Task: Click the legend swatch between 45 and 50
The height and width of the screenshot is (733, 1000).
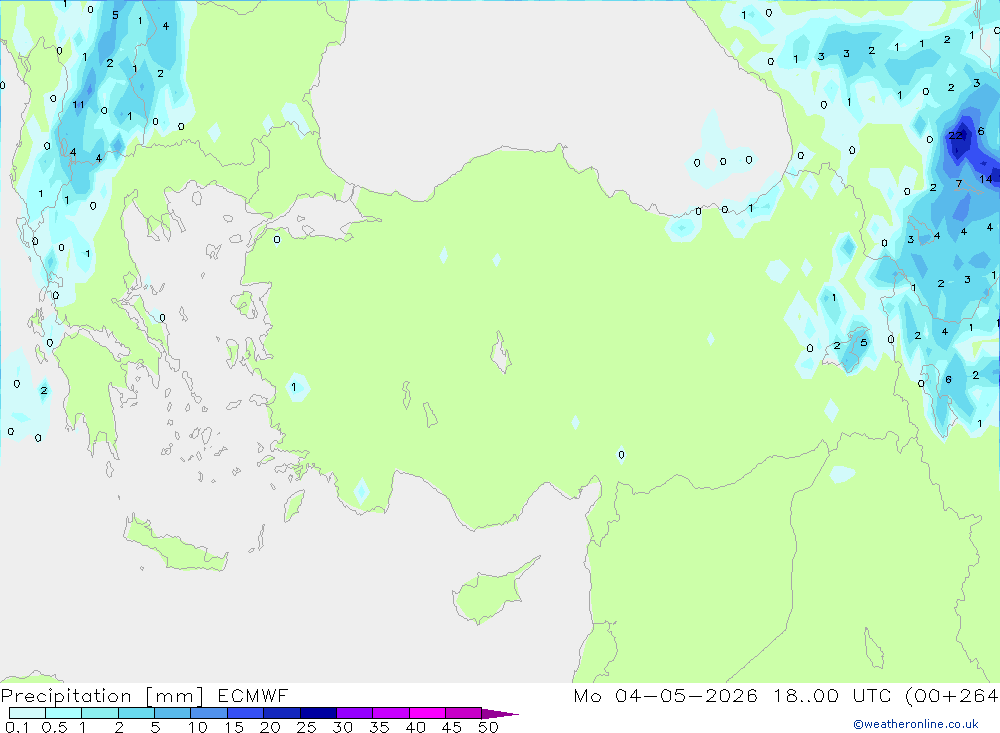Action: 464,713
